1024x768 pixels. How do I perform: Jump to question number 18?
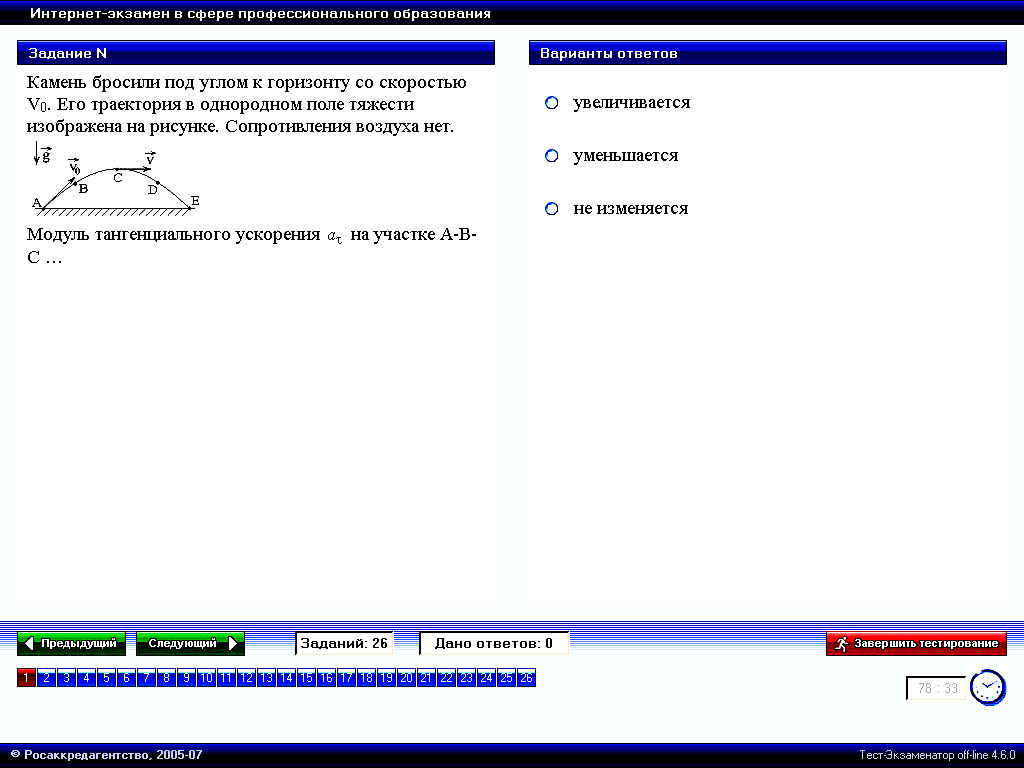point(366,678)
